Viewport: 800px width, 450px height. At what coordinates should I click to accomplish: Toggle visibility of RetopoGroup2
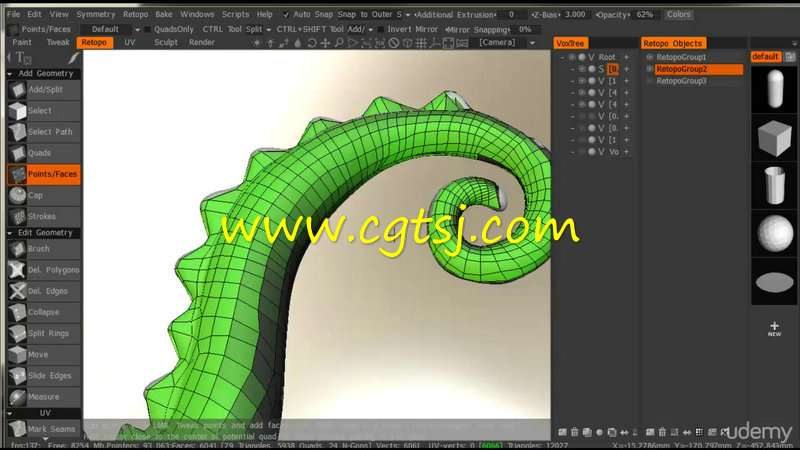(649, 69)
